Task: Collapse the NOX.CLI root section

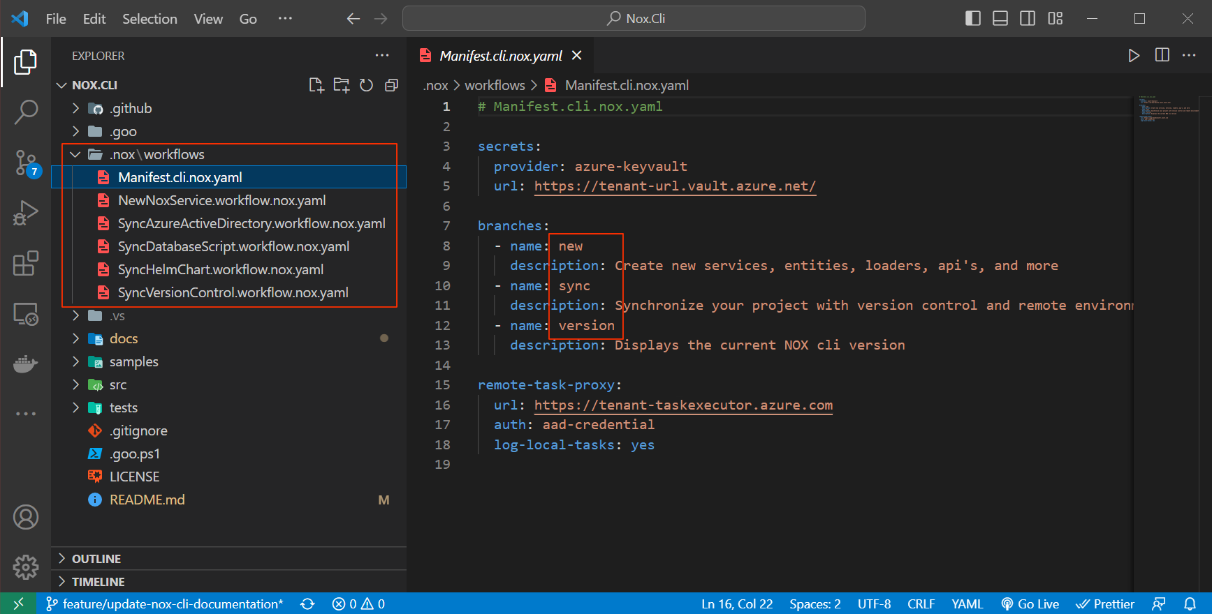Action: 94,85
